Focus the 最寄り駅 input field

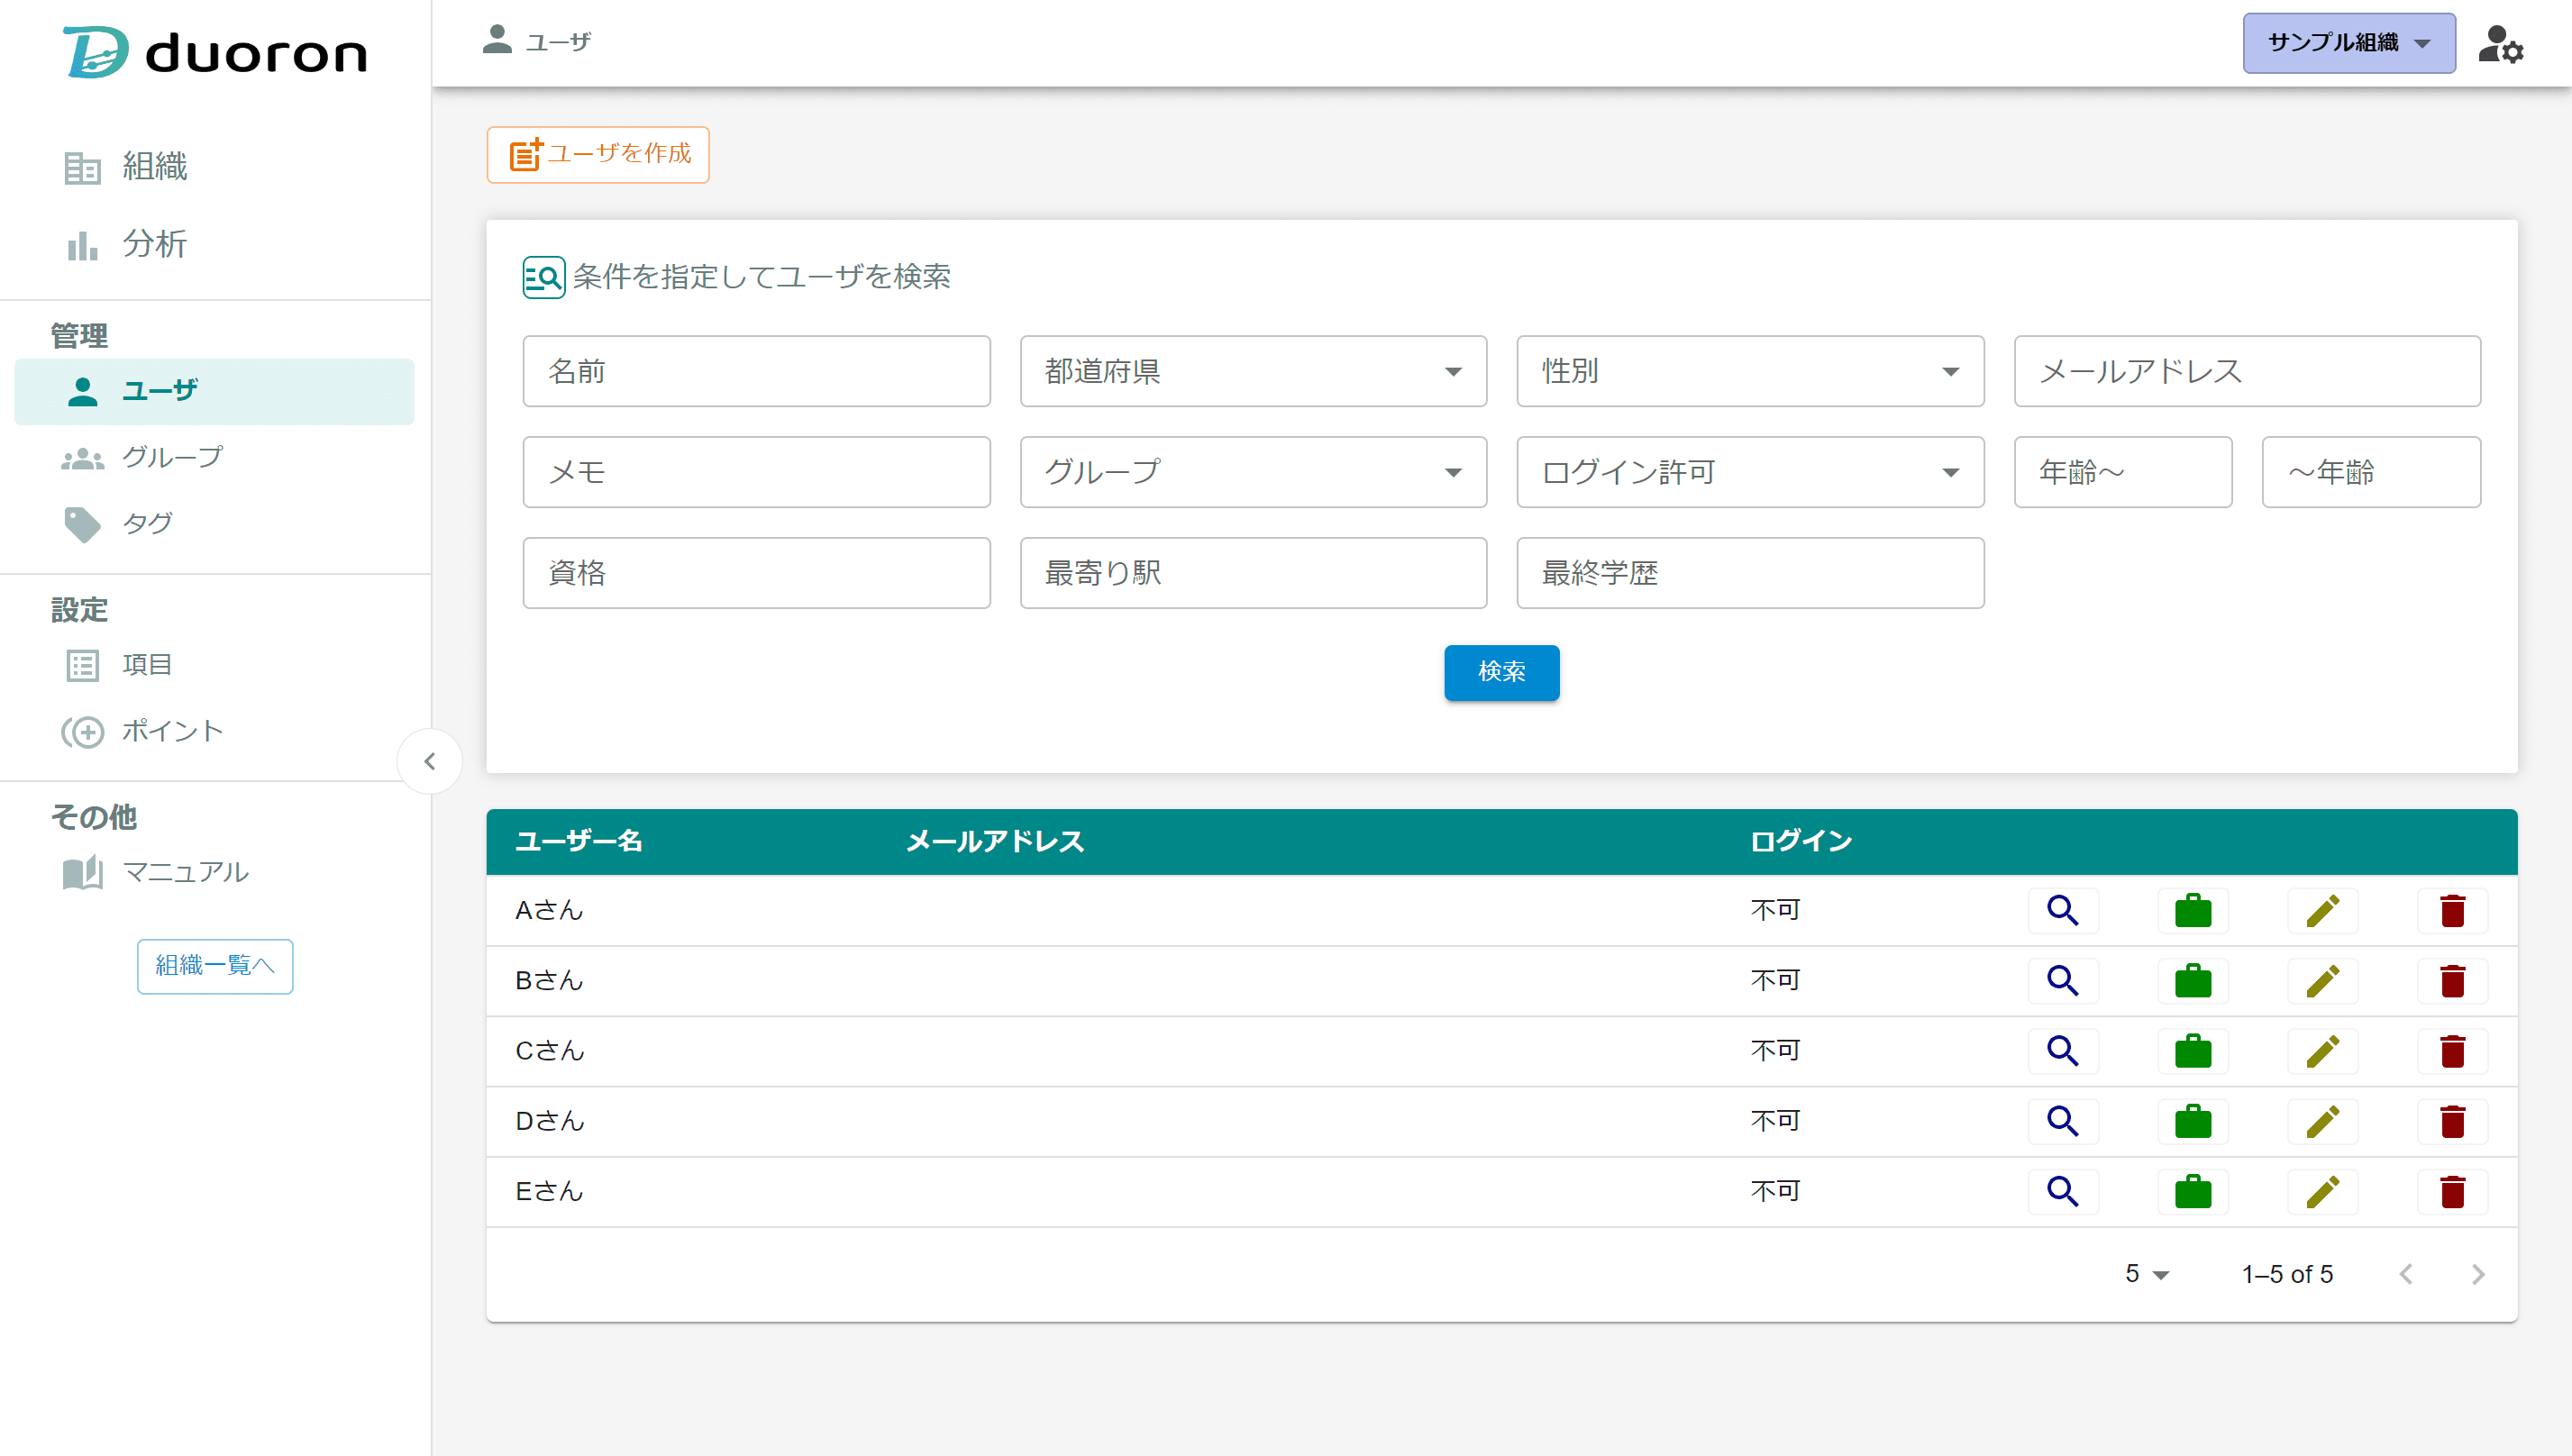click(1253, 573)
